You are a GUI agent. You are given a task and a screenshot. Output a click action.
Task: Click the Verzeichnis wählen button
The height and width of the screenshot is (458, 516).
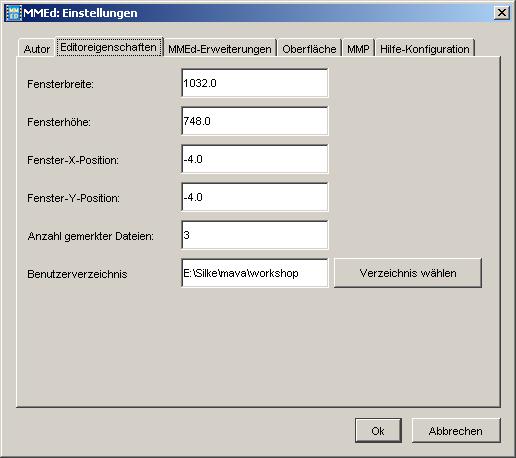pyautogui.click(x=408, y=273)
